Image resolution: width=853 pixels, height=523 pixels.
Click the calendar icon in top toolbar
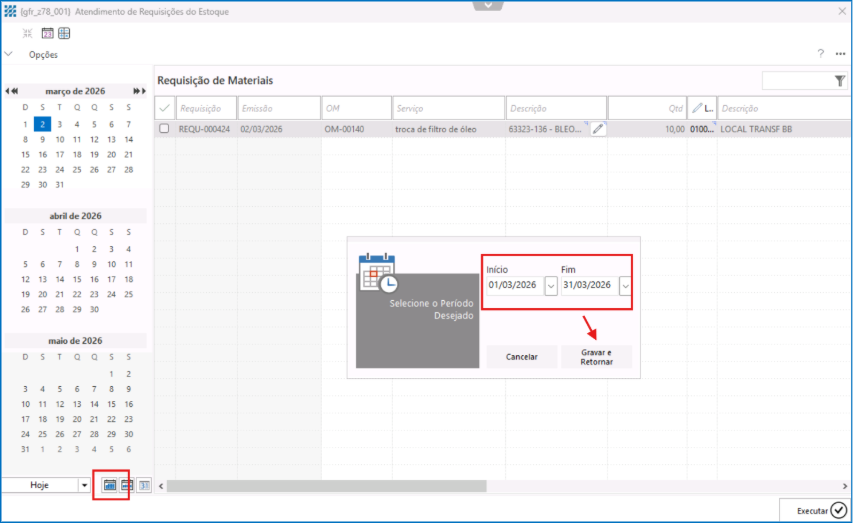(46, 33)
